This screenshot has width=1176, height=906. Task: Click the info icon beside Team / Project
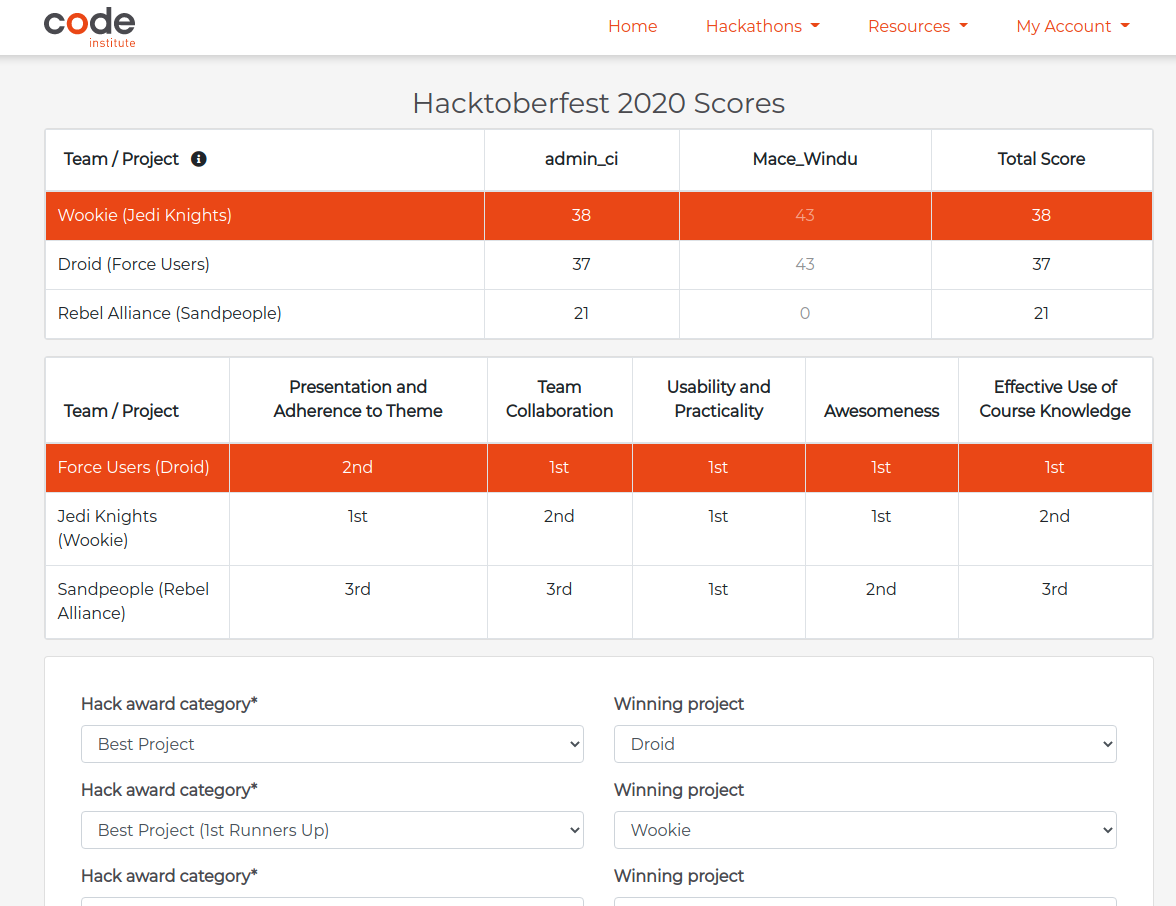(x=199, y=159)
